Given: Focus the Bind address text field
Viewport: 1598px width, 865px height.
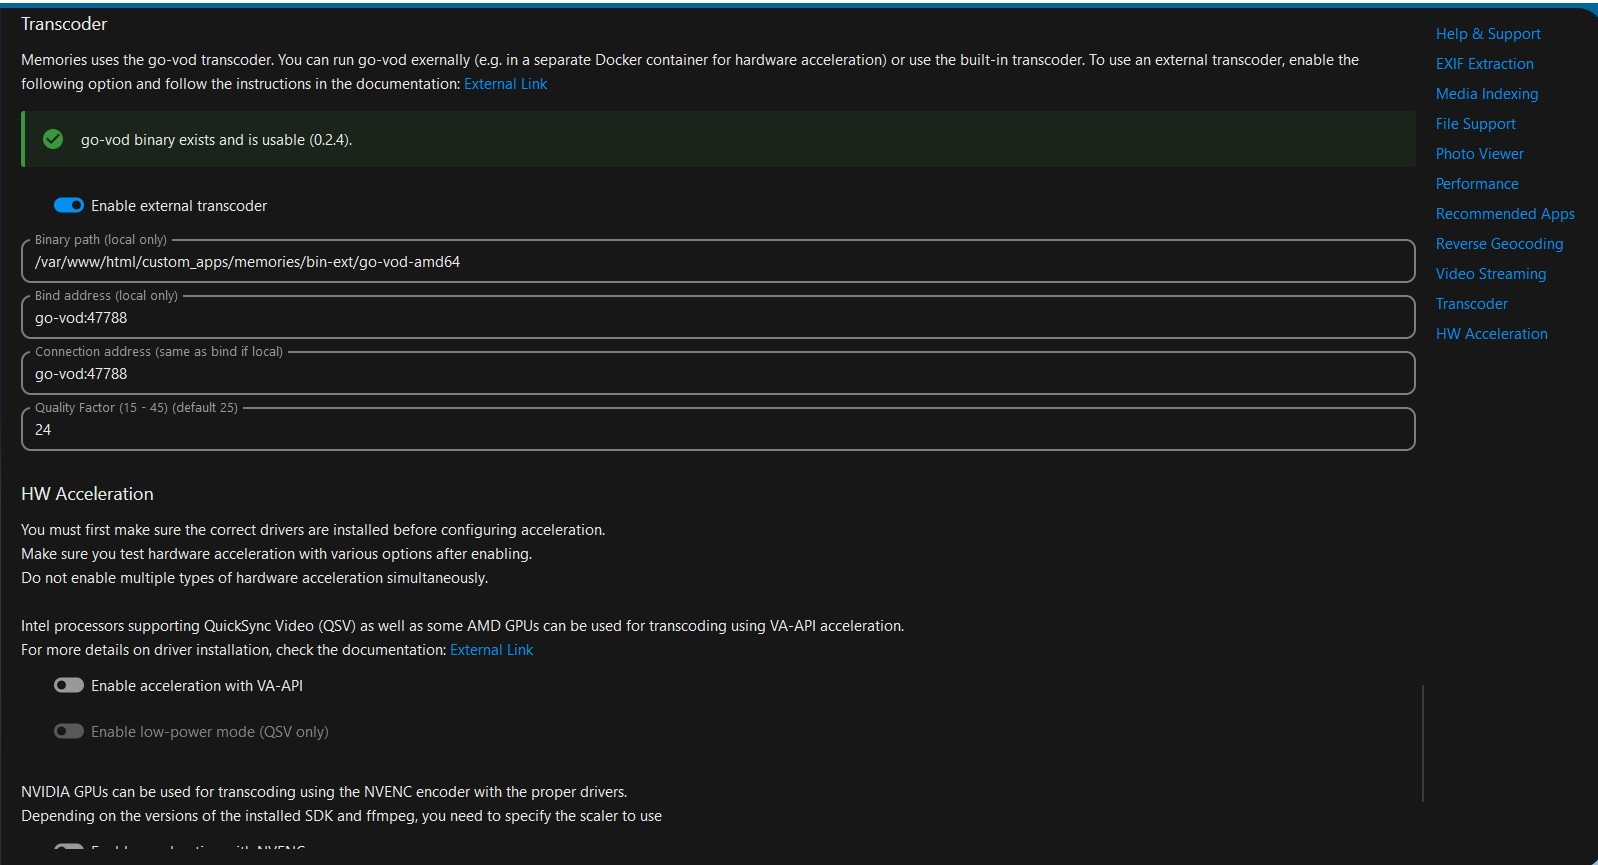Looking at the screenshot, I should [x=717, y=318].
